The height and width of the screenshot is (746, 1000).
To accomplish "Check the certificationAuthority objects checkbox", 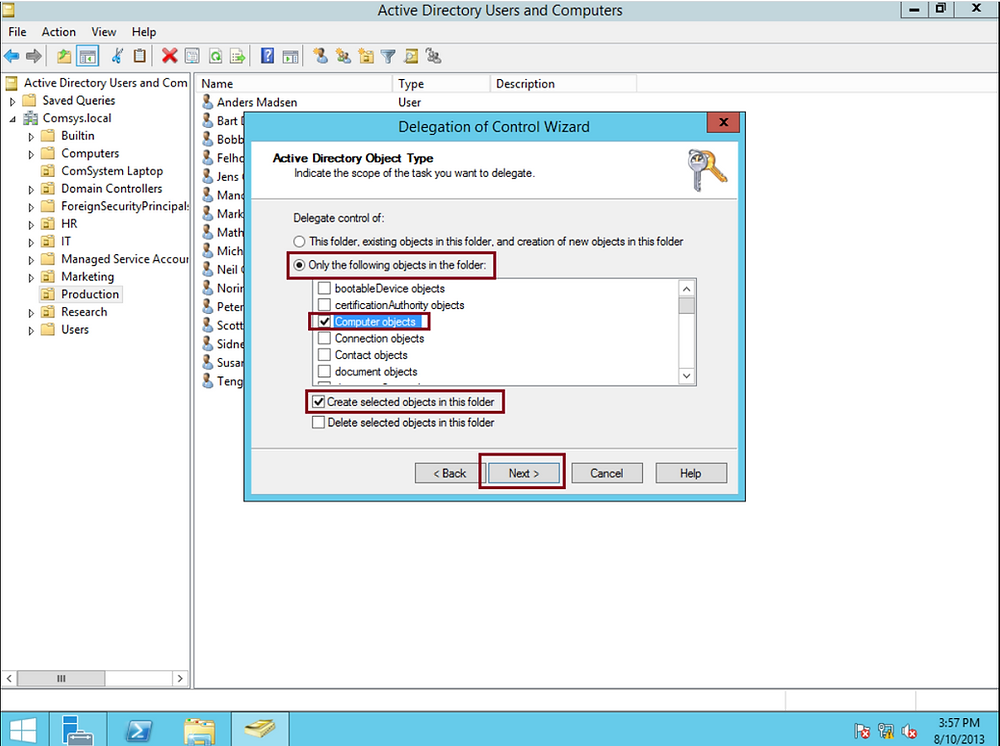I will (x=324, y=305).
